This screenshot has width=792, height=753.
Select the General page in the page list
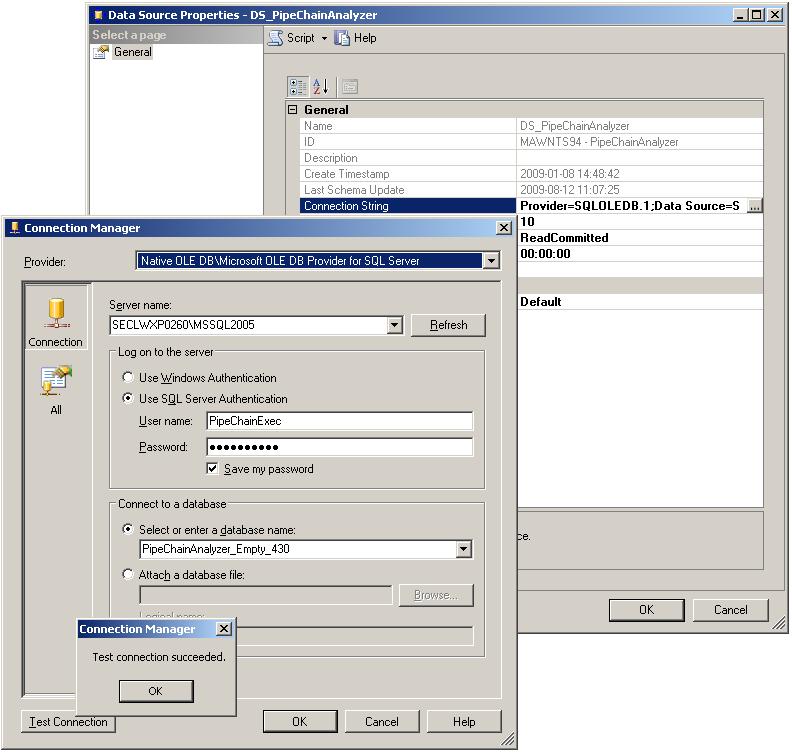(x=132, y=52)
